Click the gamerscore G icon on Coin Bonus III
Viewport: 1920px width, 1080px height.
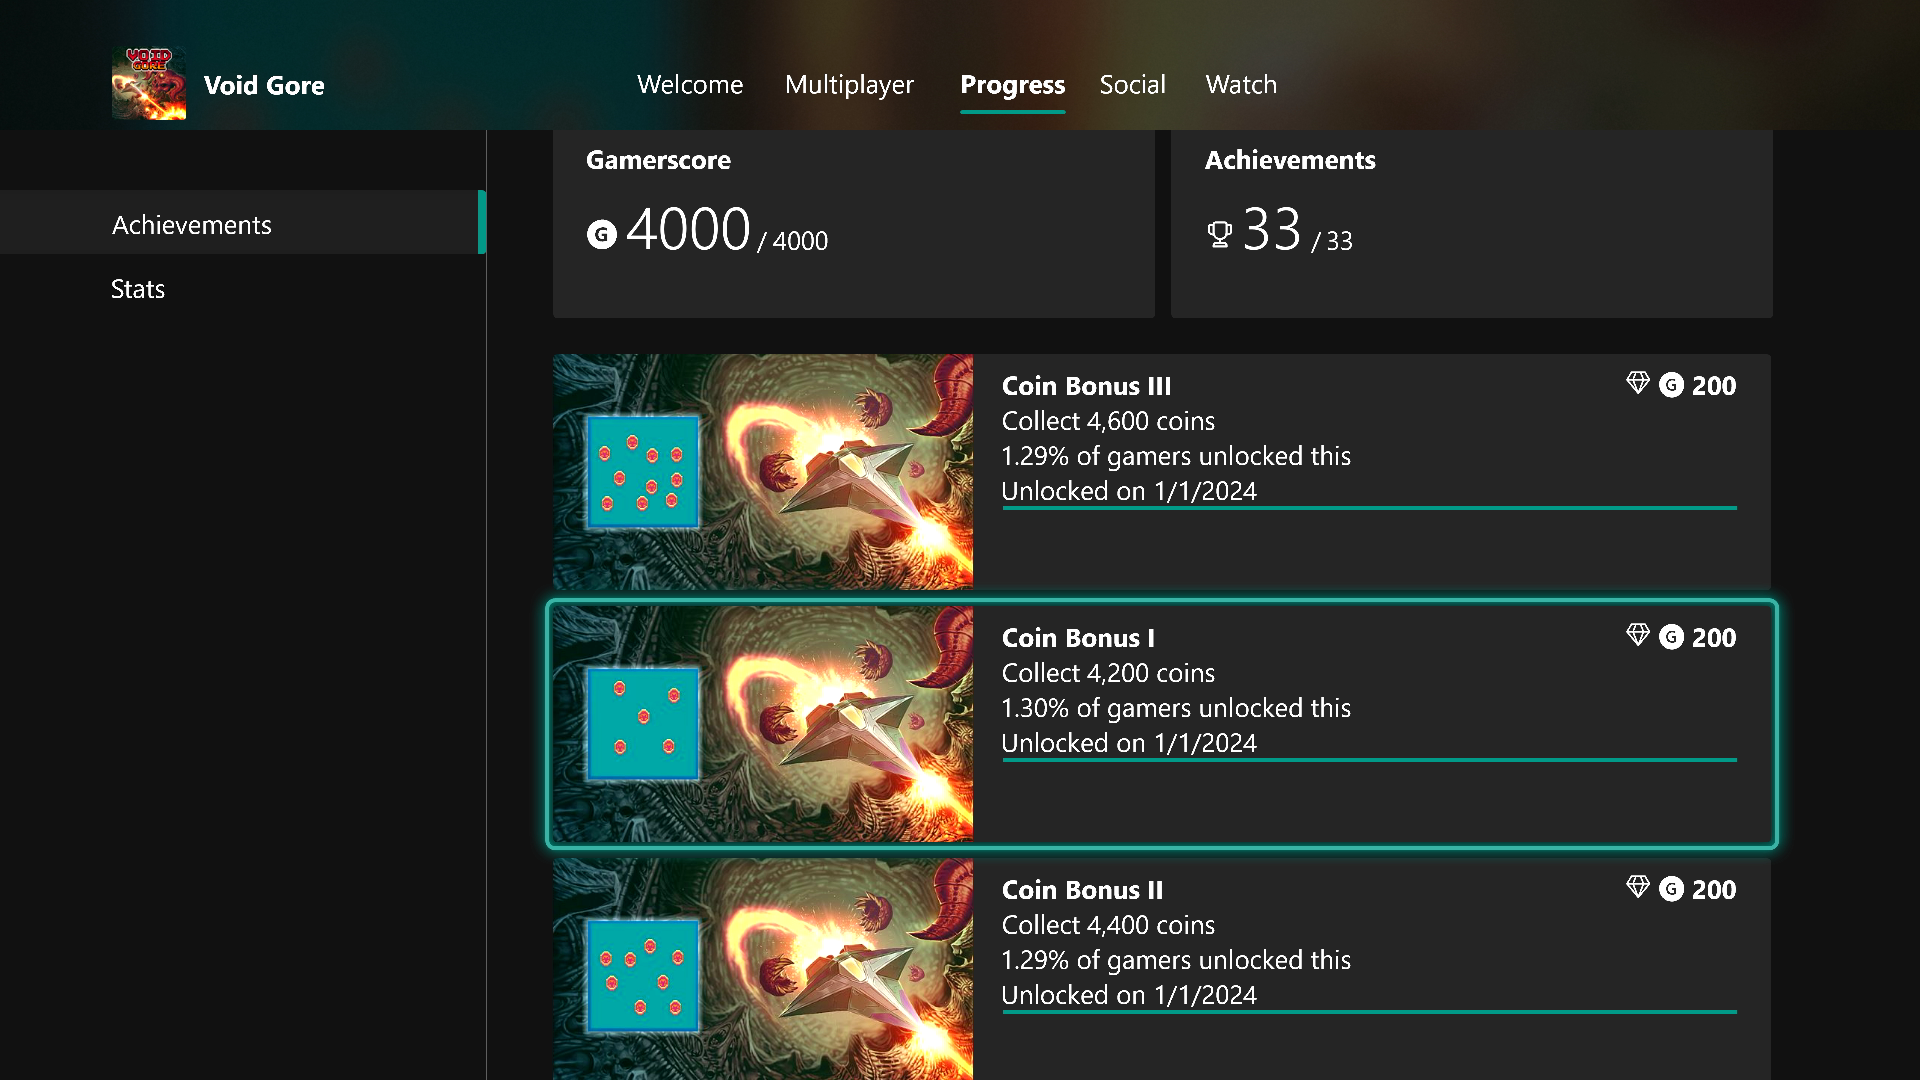1671,385
